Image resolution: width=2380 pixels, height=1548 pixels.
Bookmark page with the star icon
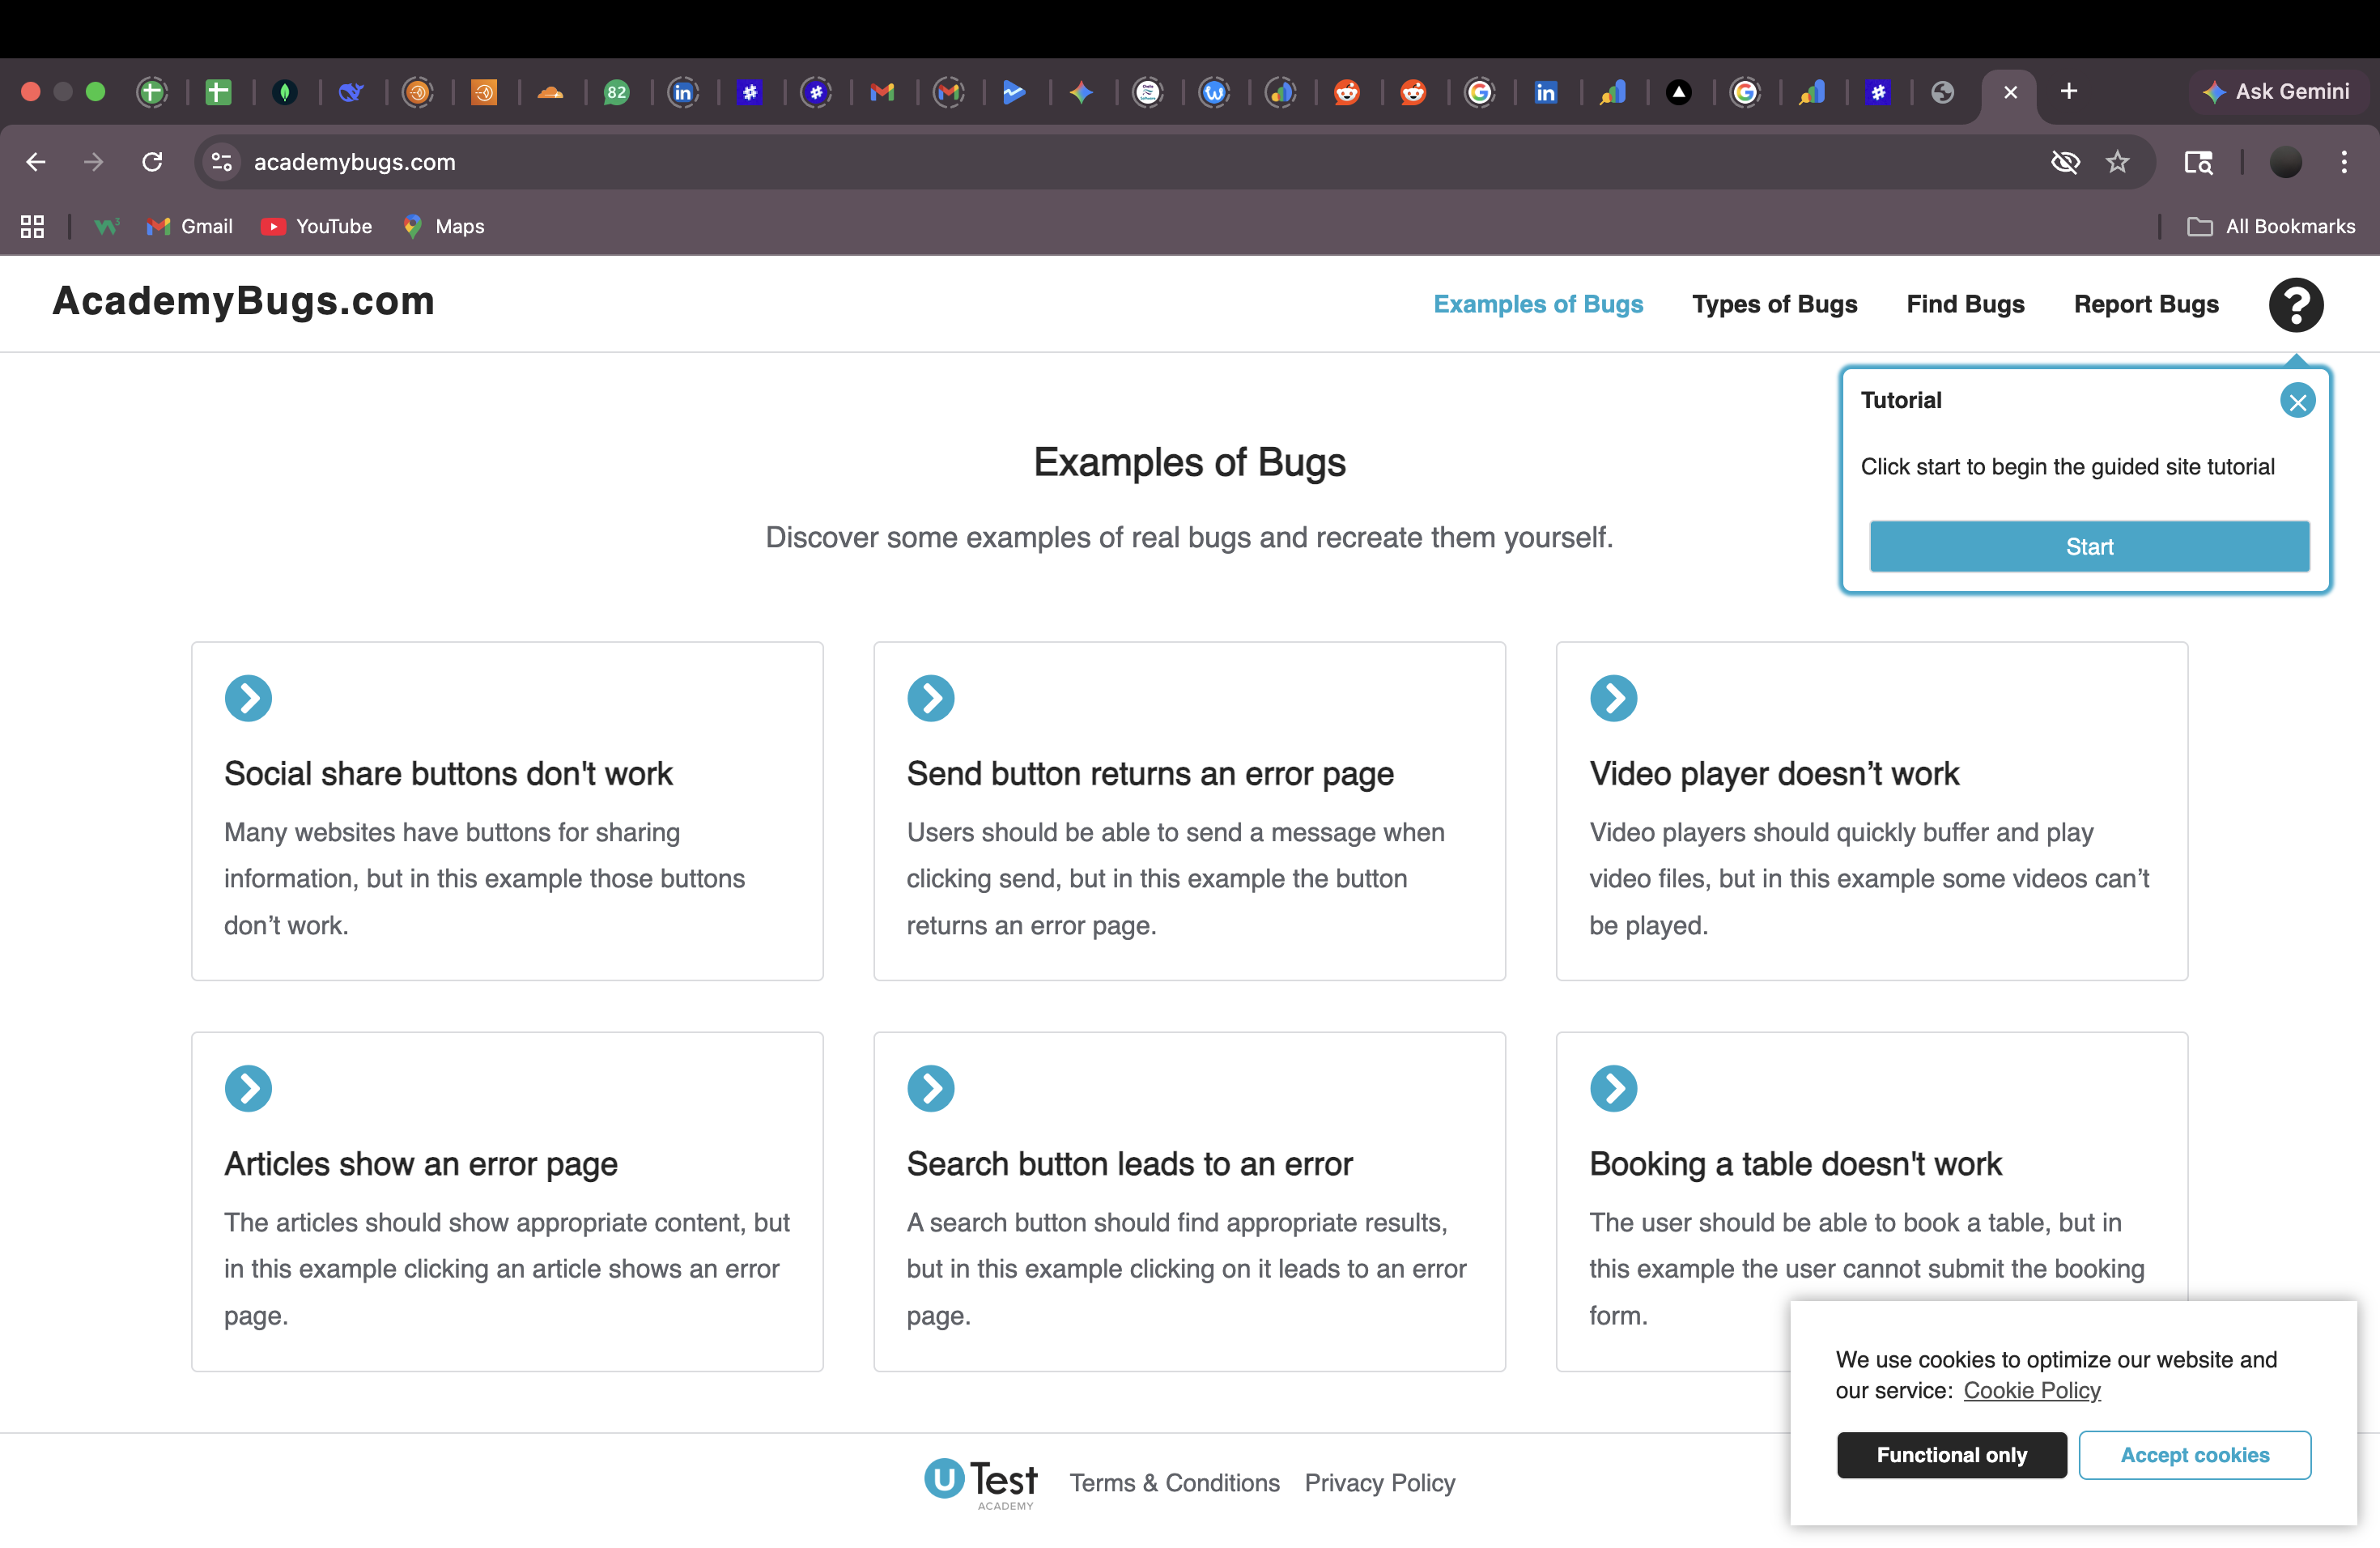coord(2117,162)
